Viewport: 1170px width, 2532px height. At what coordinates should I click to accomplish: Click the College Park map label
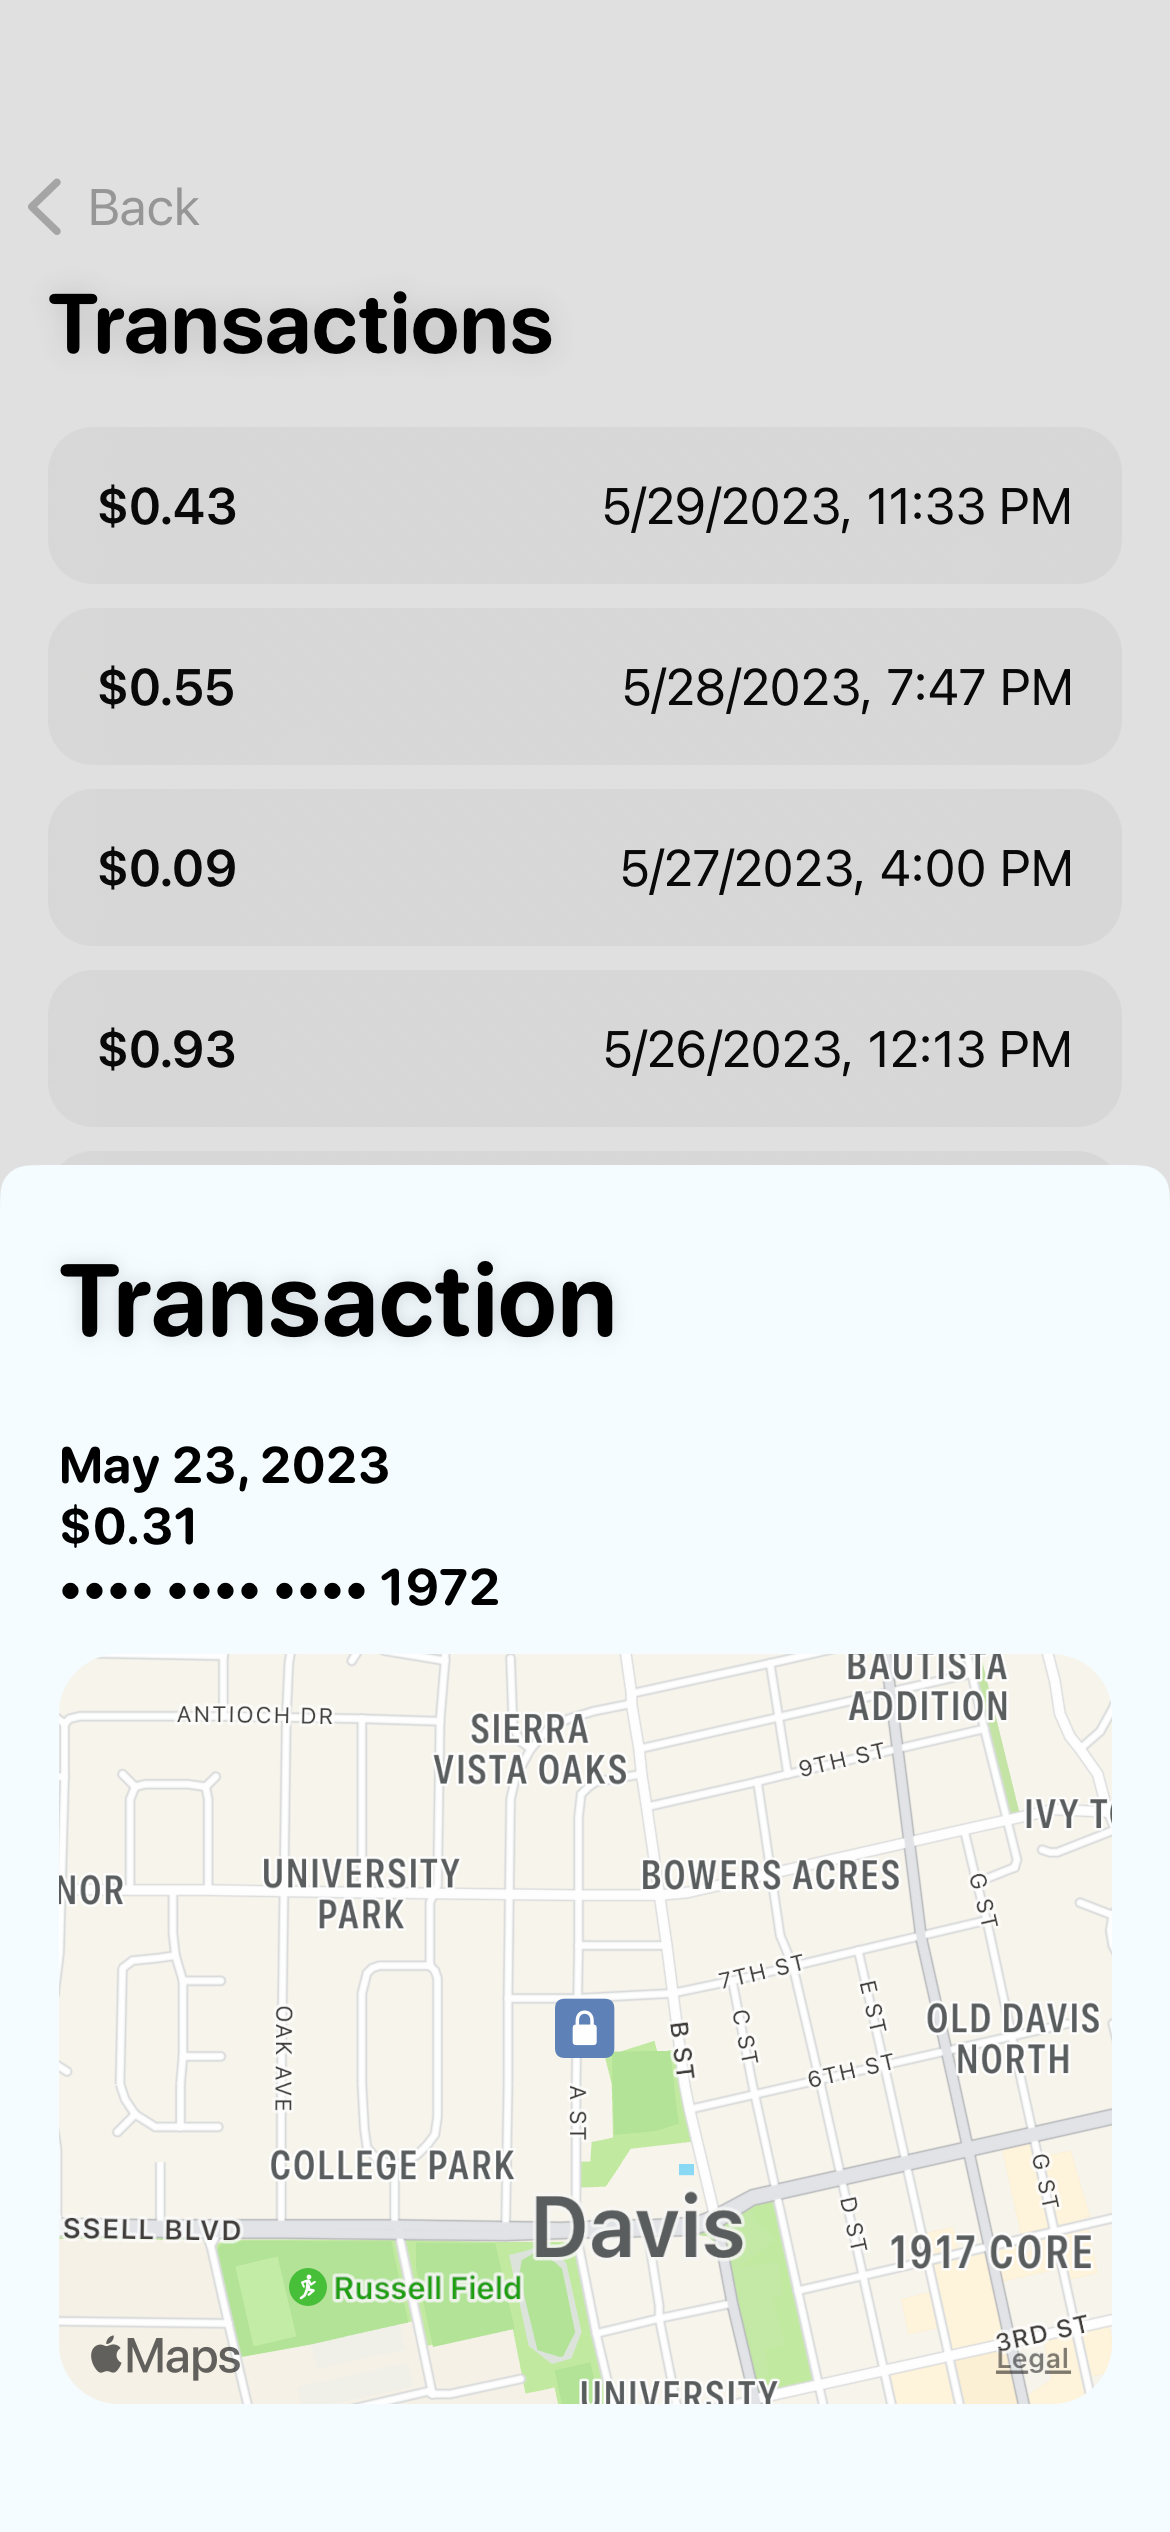pos(392,2165)
